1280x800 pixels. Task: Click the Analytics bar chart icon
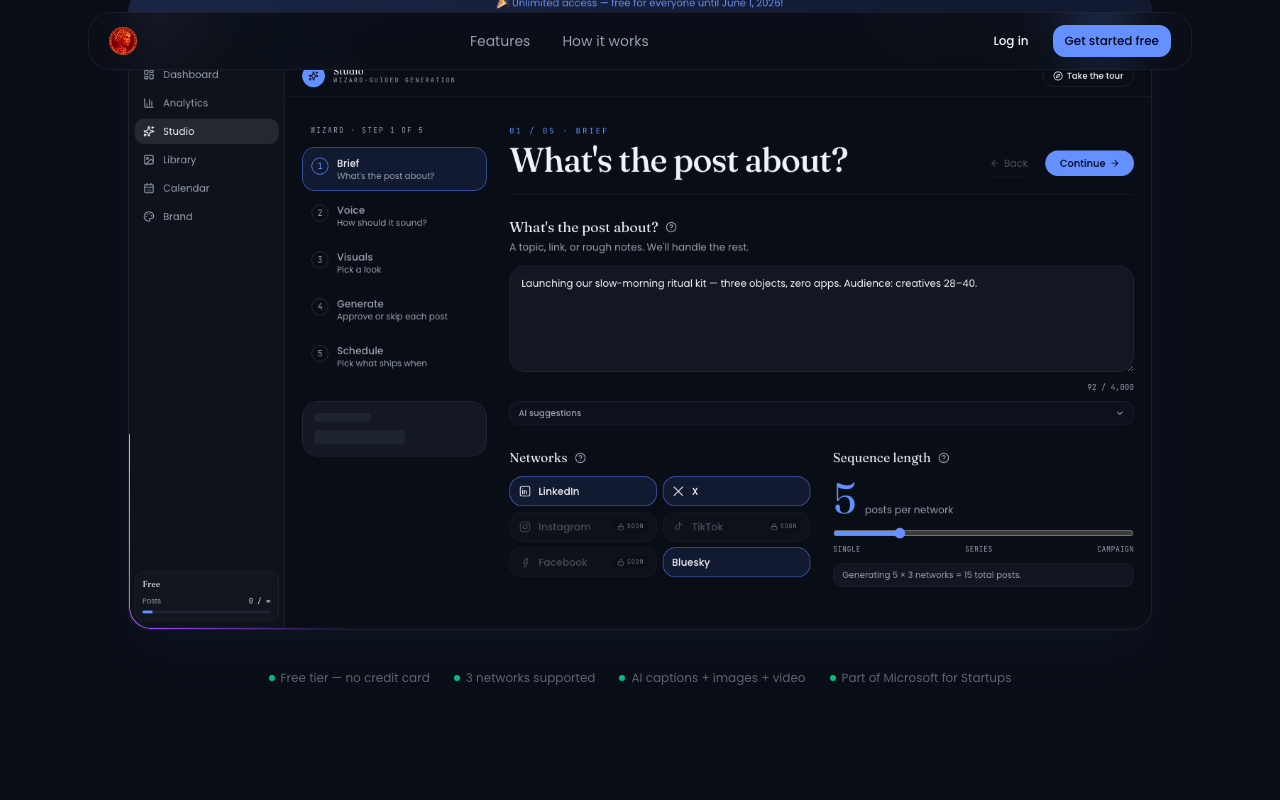coord(149,103)
